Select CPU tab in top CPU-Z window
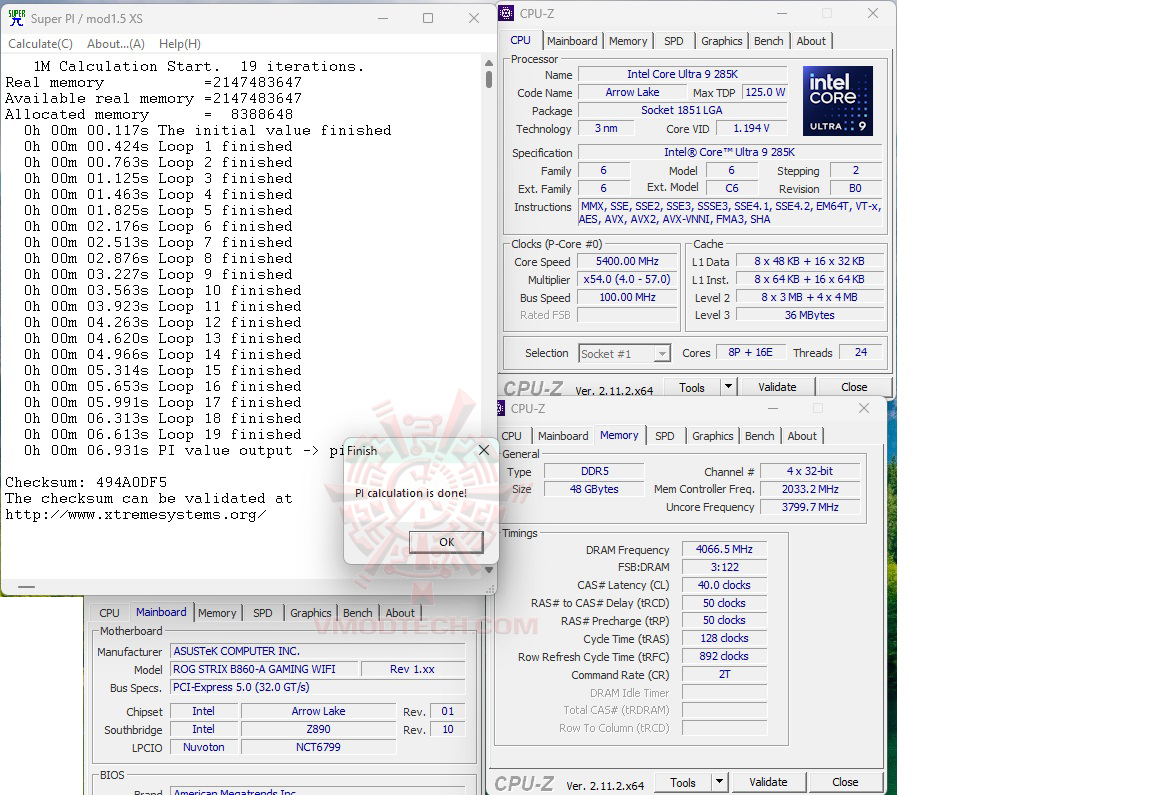Viewport: 1152px width, 795px height. pos(520,40)
